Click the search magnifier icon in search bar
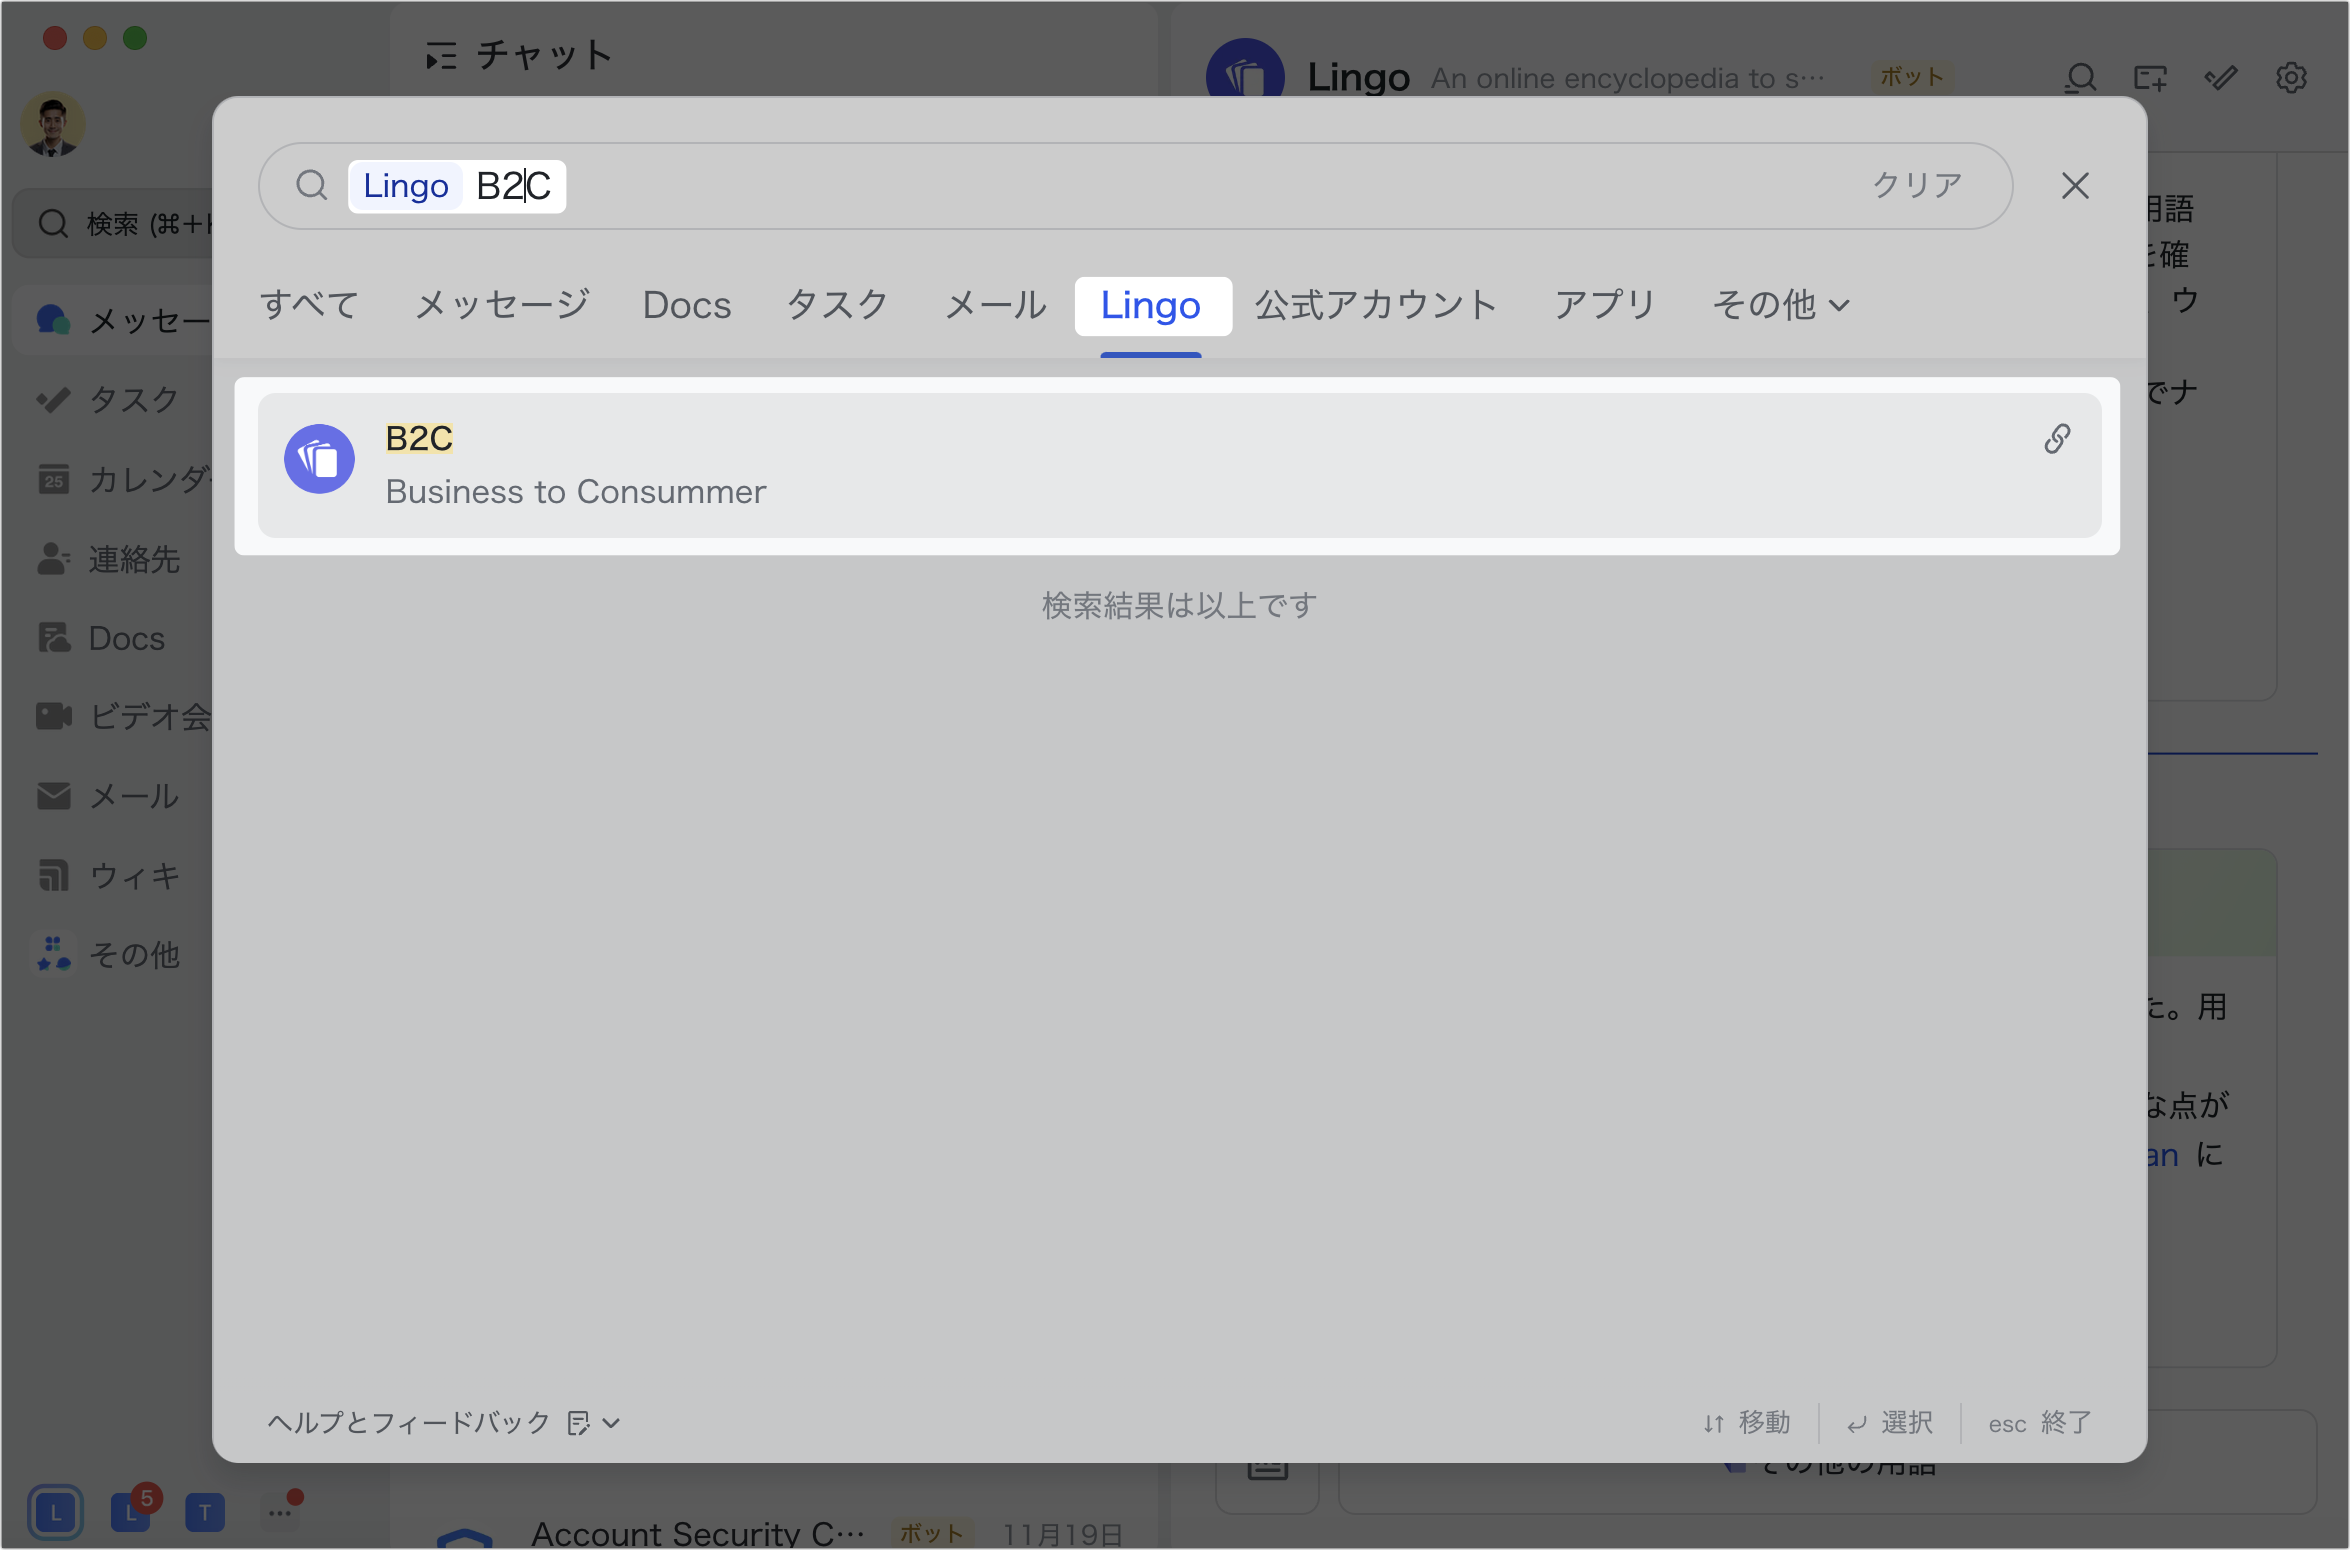 pyautogui.click(x=312, y=186)
